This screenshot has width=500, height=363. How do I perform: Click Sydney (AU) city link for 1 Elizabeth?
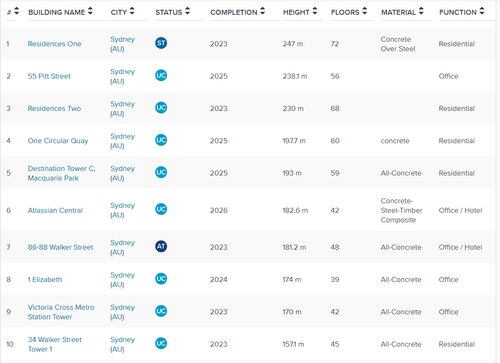click(122, 280)
